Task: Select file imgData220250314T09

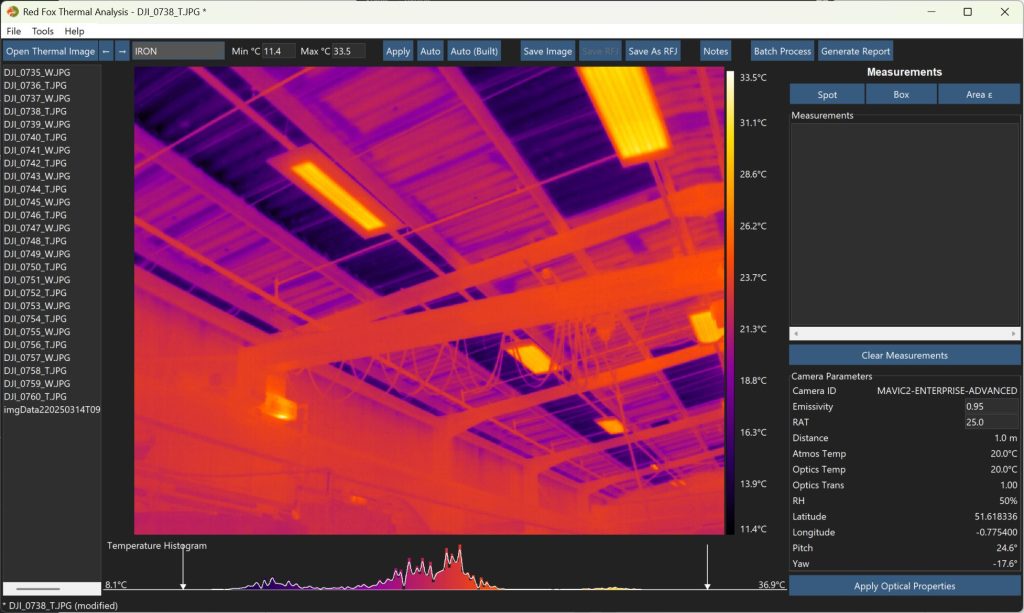Action: click(x=52, y=409)
